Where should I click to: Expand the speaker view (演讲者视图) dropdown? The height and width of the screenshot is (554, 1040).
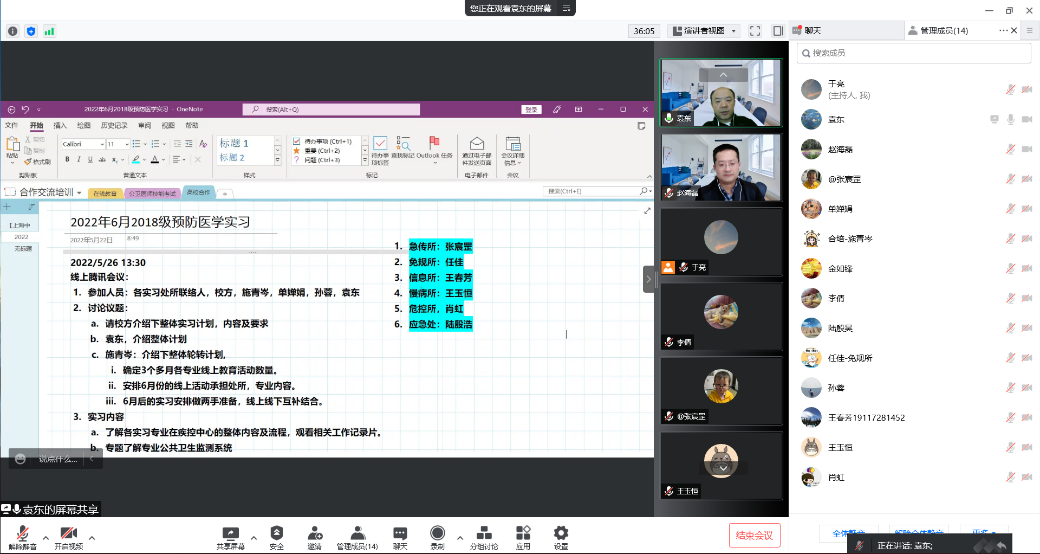point(703,31)
